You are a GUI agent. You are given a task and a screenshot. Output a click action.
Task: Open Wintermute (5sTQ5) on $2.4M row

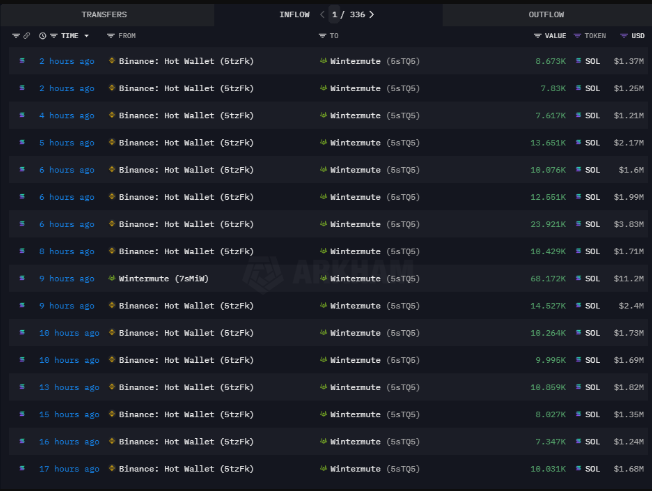click(x=375, y=306)
